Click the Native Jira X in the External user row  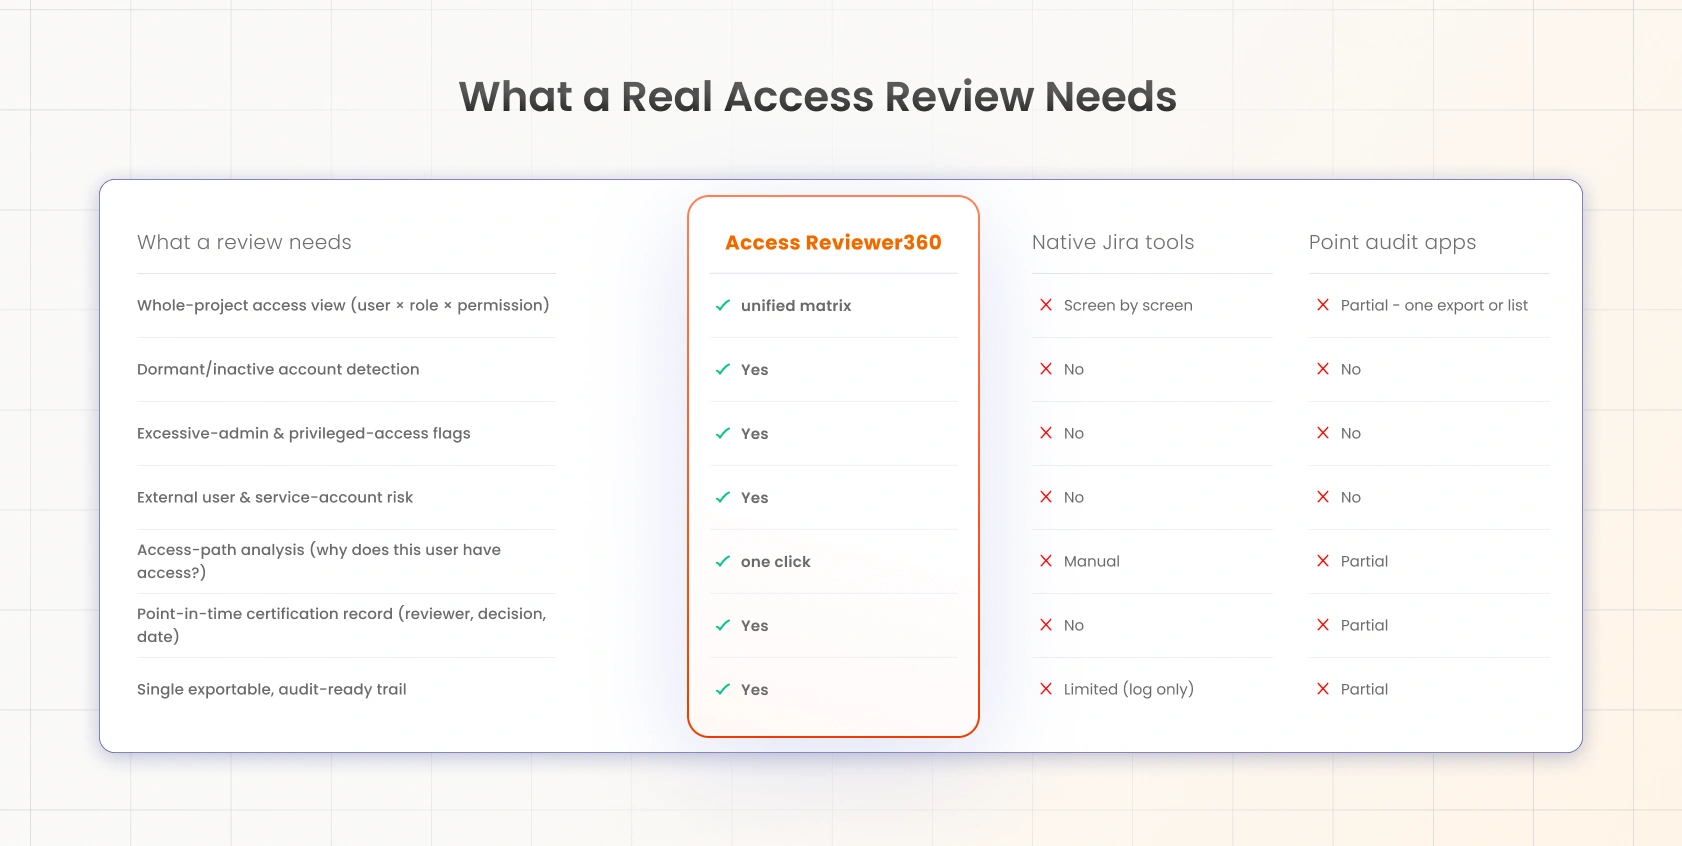(1046, 497)
